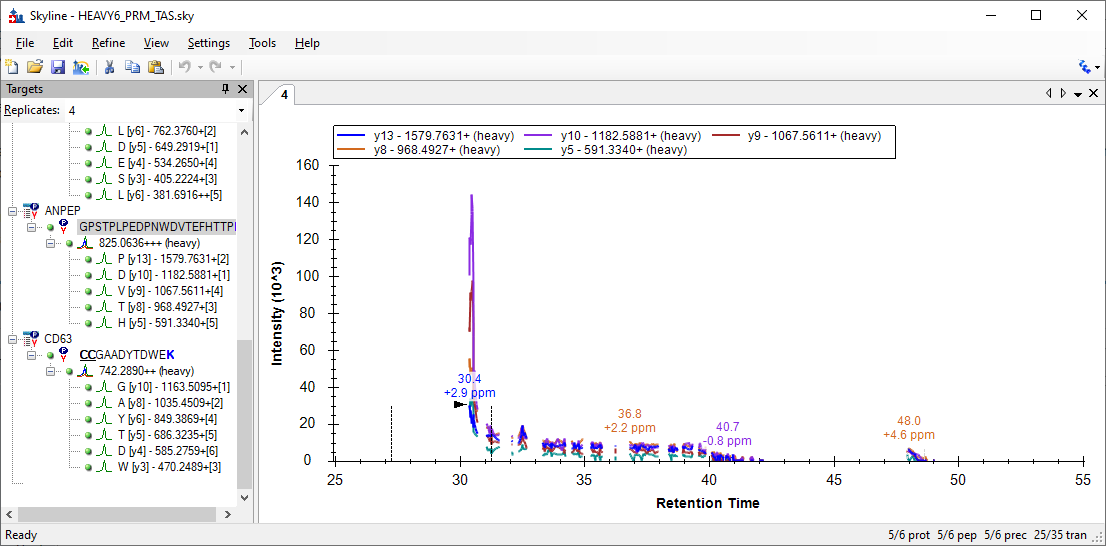
Task: Click the y10 purple legend line swatch
Action: [x=537, y=135]
